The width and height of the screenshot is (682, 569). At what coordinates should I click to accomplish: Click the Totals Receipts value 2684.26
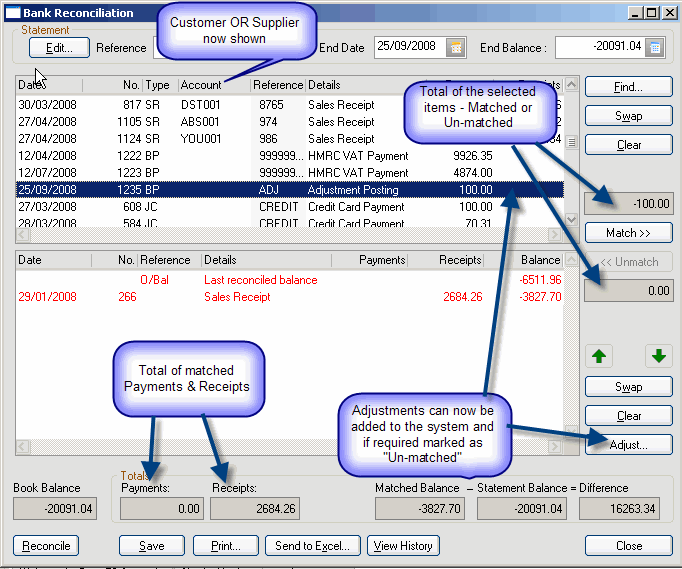(254, 509)
